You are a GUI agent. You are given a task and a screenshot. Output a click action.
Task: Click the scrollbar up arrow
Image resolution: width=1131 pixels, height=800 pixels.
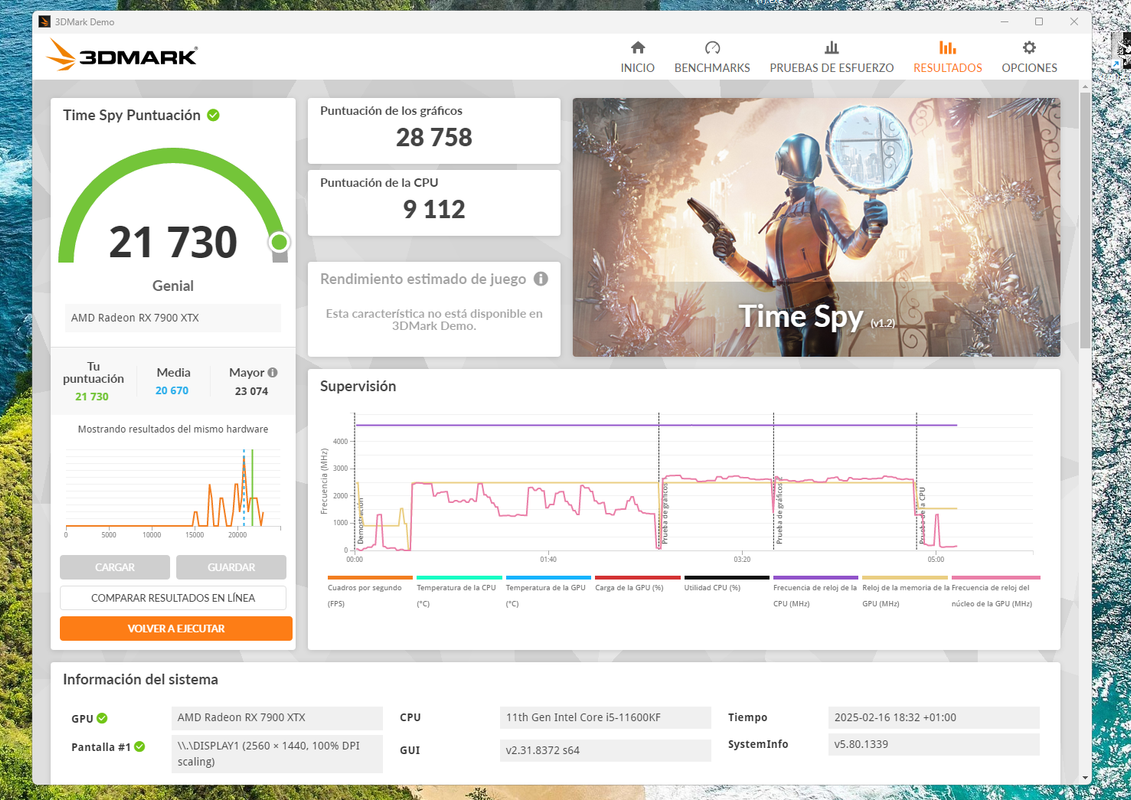(1085, 86)
